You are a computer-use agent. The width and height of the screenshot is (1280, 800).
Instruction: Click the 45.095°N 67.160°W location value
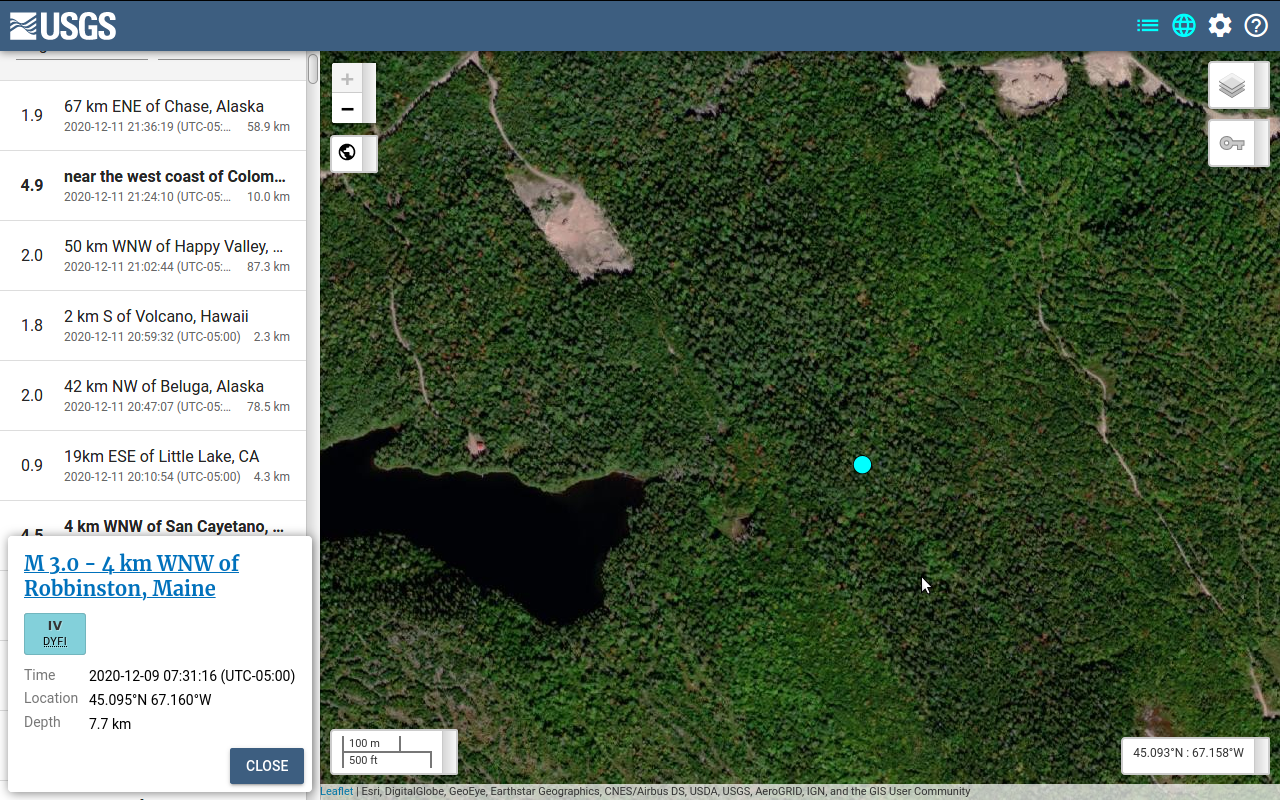click(x=150, y=700)
